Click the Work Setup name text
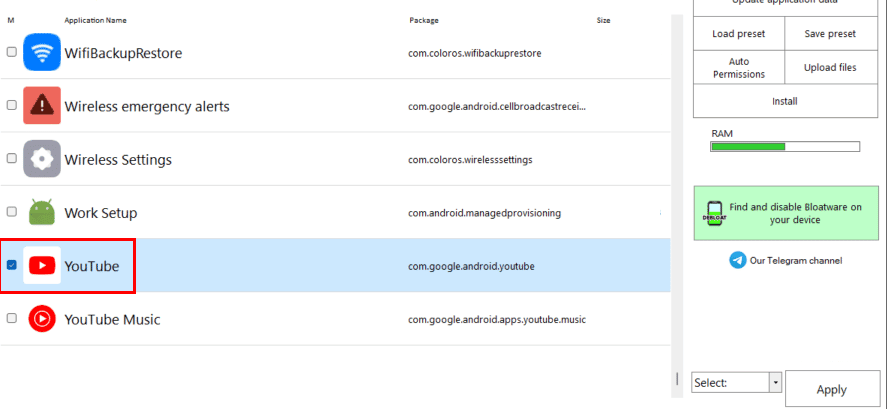The image size is (887, 409). point(101,213)
